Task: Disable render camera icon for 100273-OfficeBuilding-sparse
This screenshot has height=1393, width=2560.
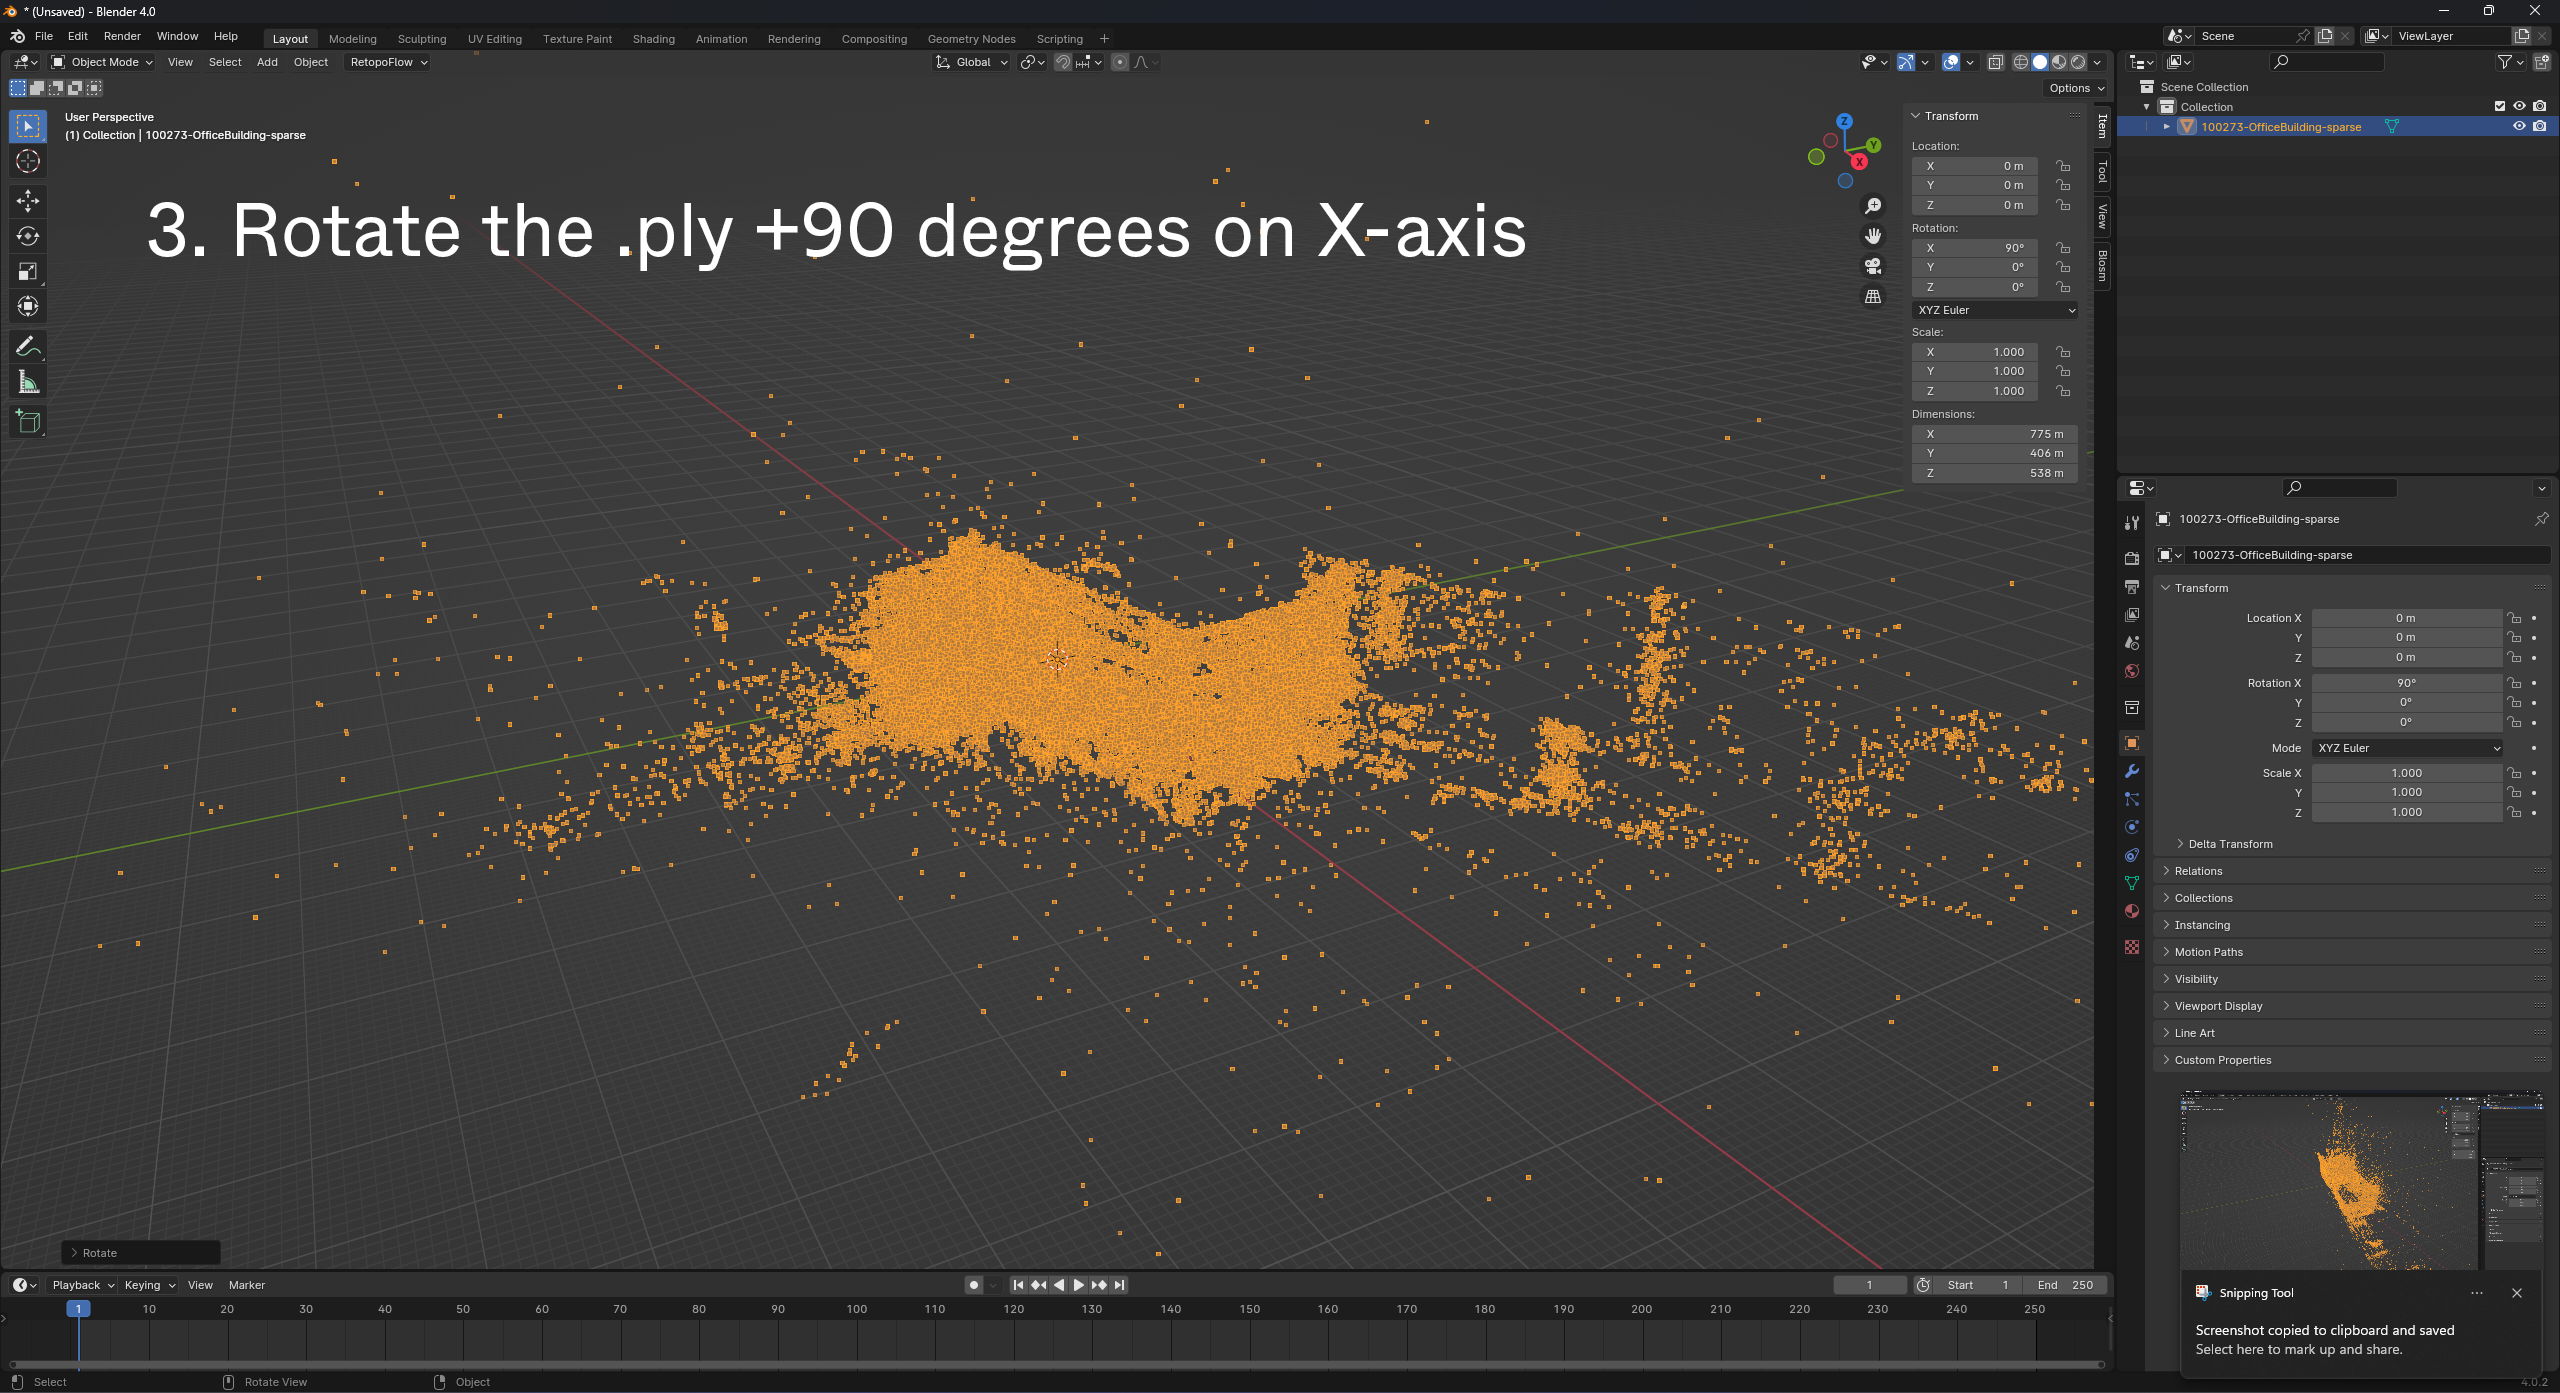Action: (x=2539, y=126)
